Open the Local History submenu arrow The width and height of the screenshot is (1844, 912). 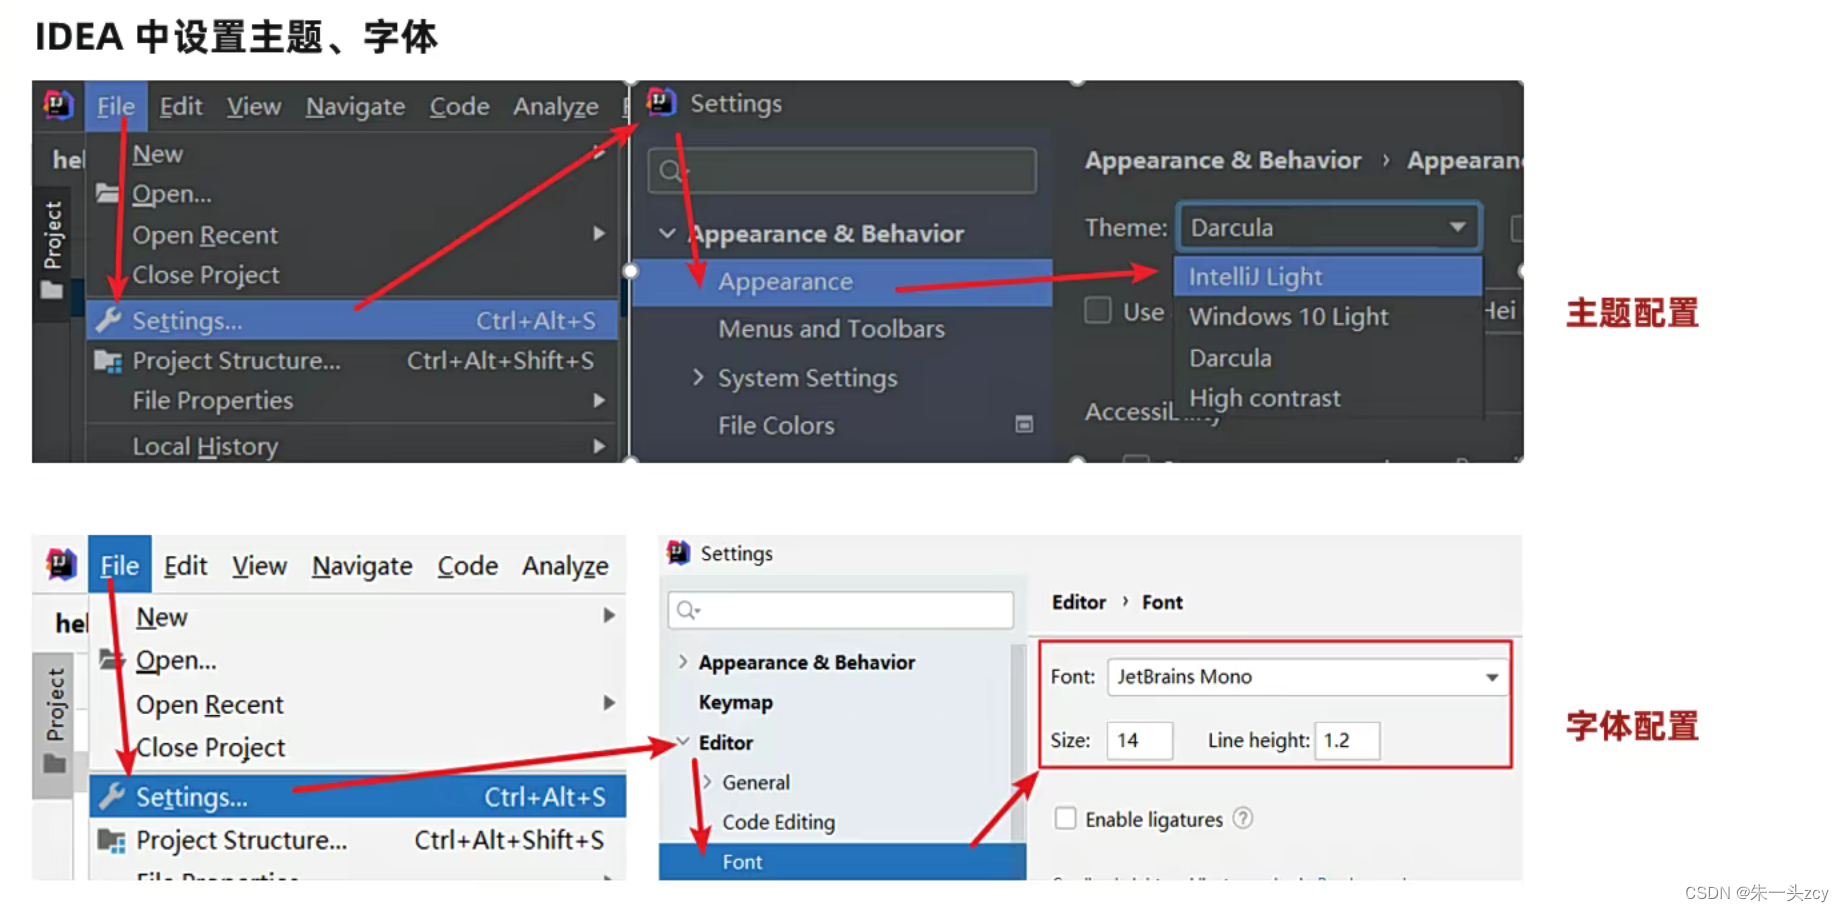click(x=599, y=446)
